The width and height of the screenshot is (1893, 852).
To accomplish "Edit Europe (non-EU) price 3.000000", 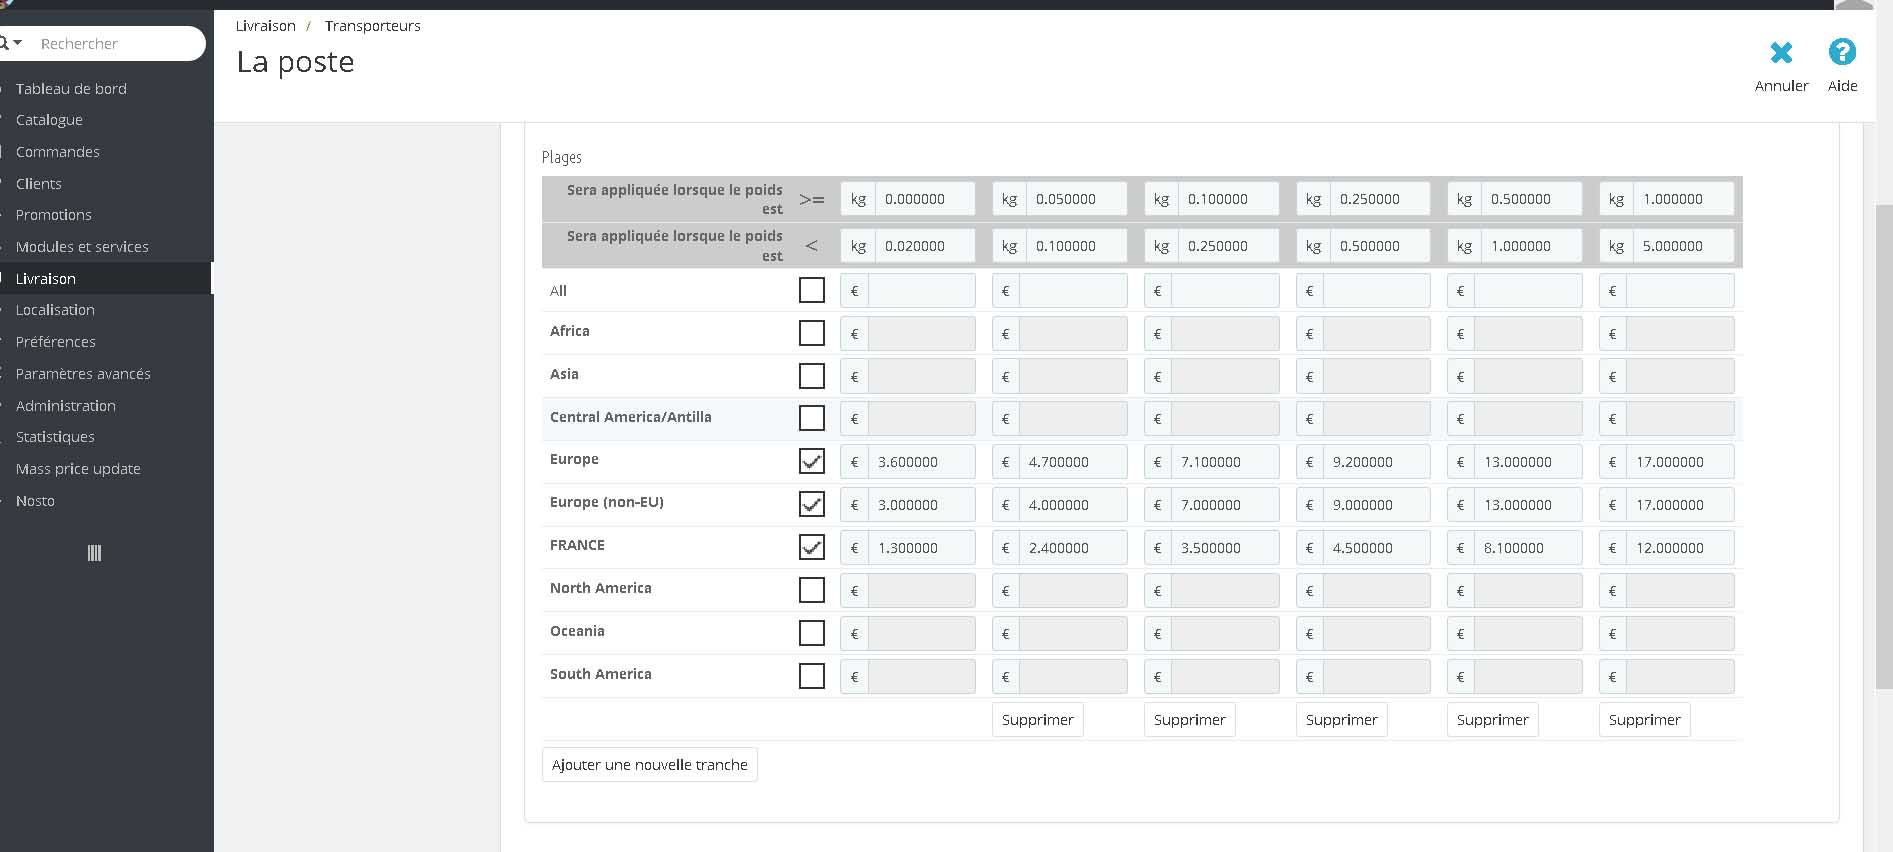I will (x=922, y=505).
